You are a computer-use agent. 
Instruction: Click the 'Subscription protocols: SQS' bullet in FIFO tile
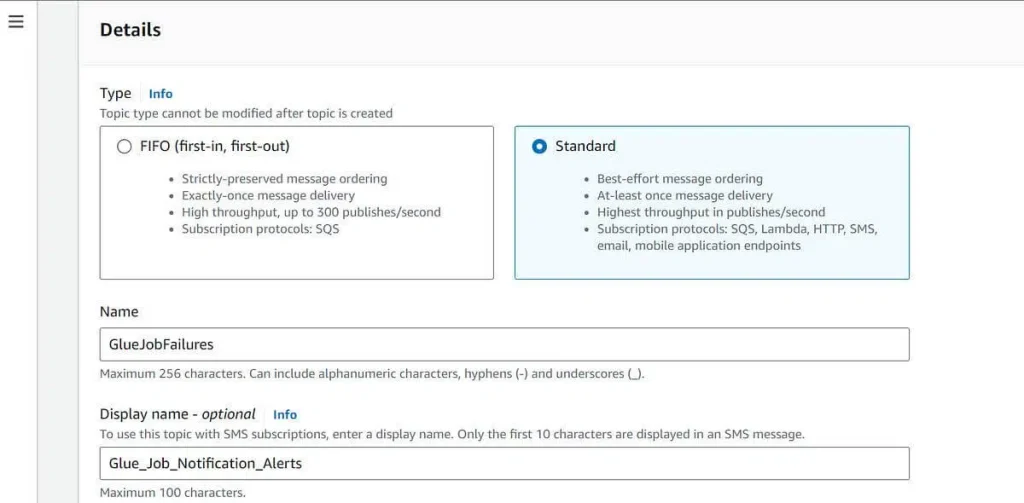pos(261,229)
